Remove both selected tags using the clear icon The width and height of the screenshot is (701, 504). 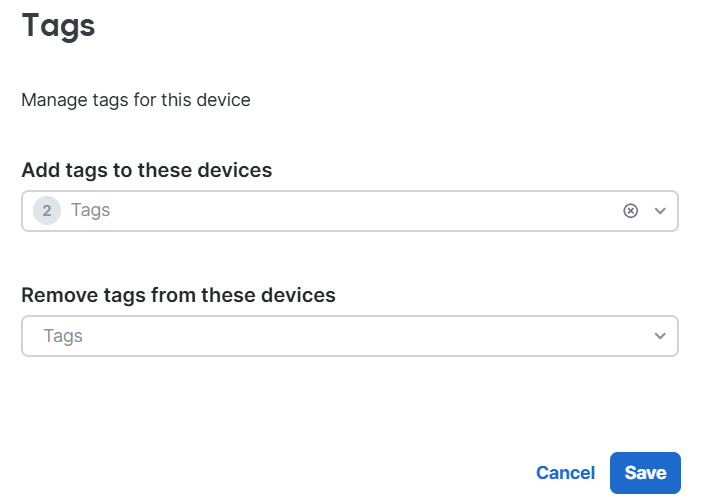click(x=630, y=211)
